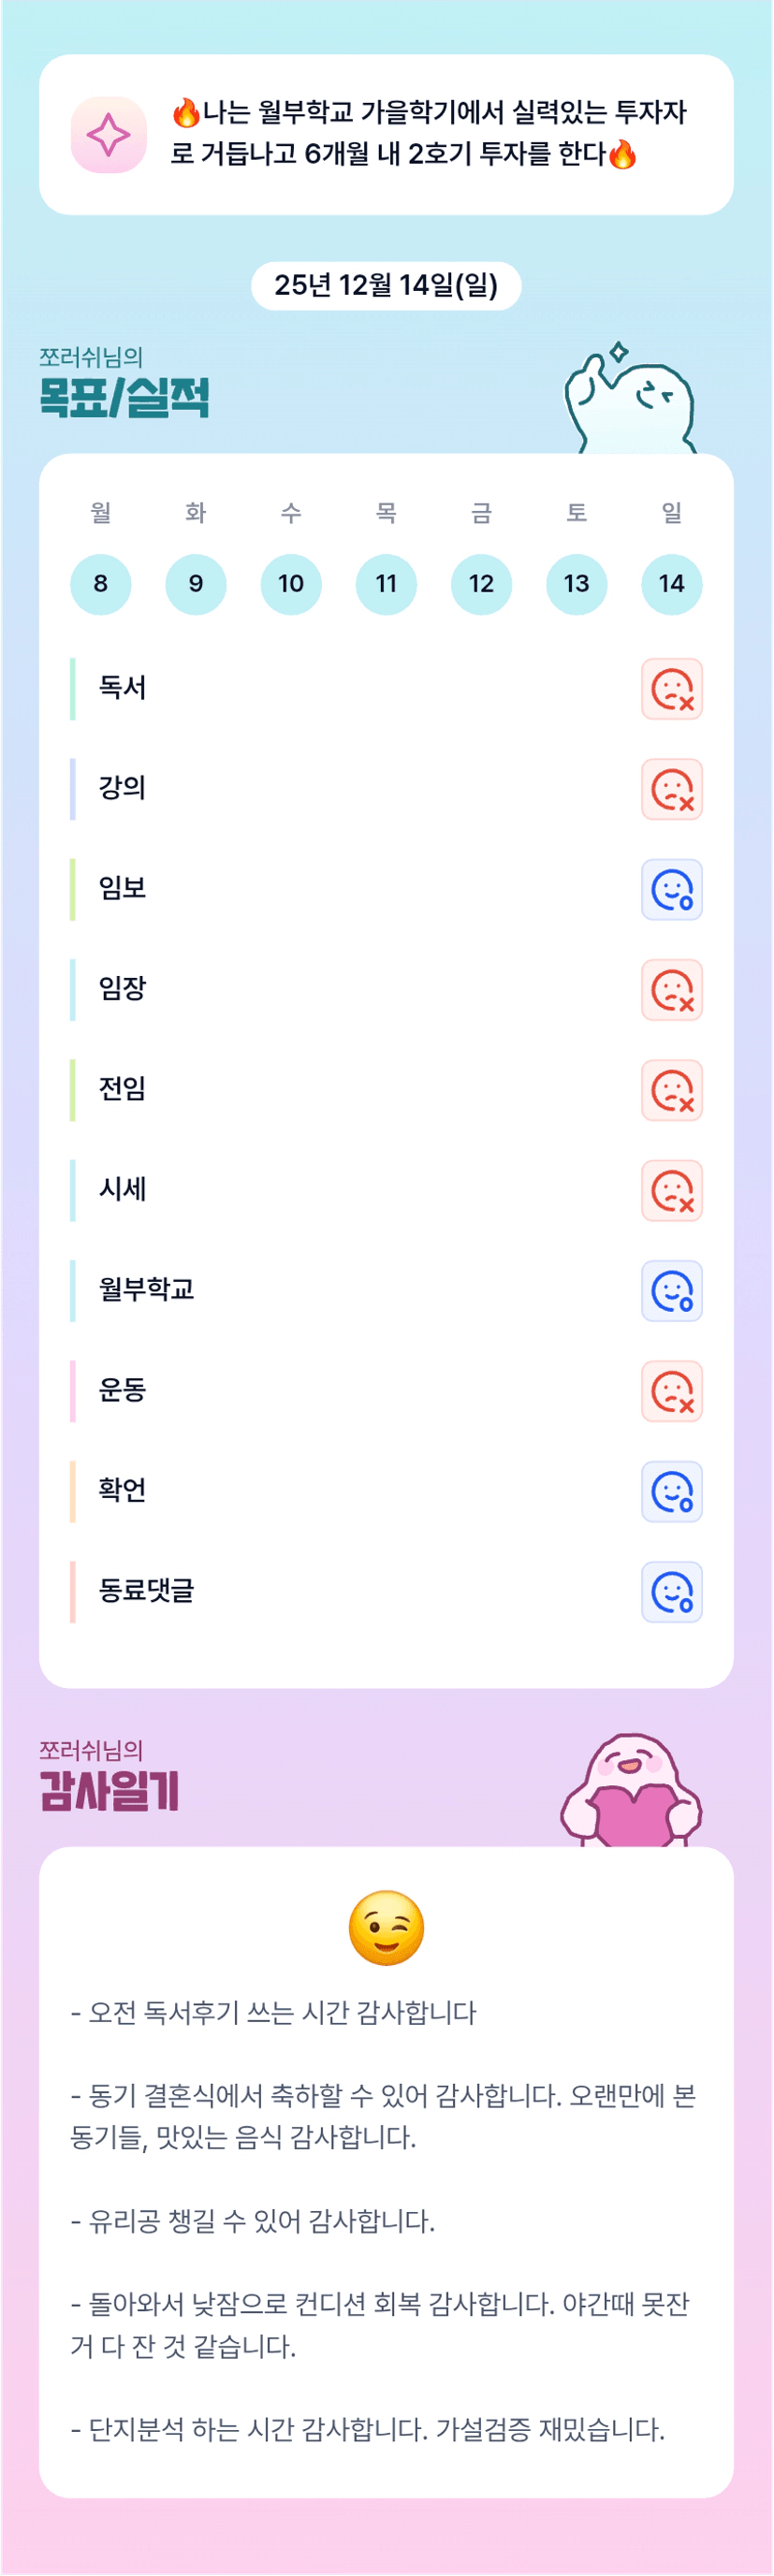
Task: Click the smiley face icon for 월부학교
Action: tap(671, 1291)
